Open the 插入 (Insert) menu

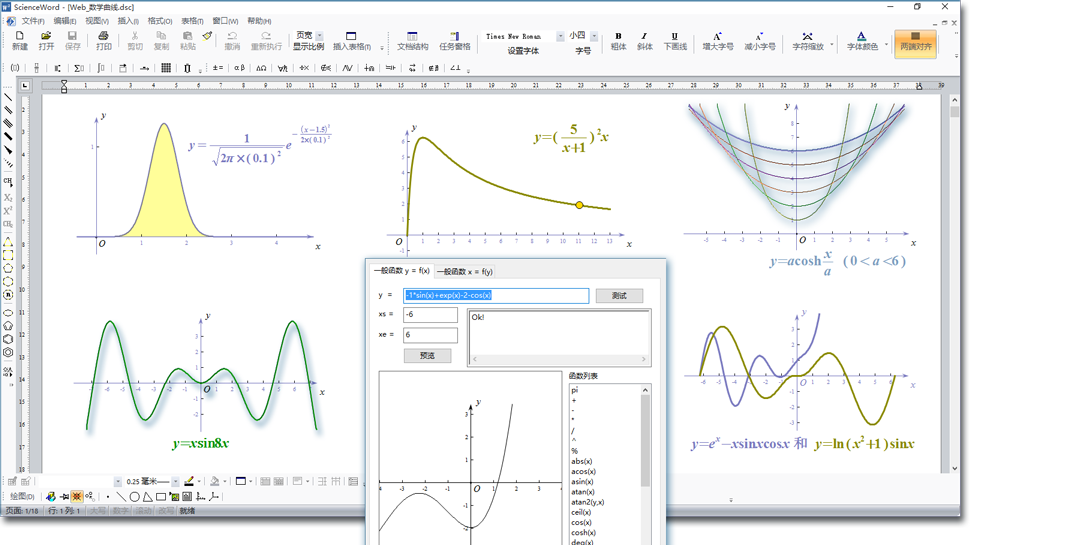128,20
